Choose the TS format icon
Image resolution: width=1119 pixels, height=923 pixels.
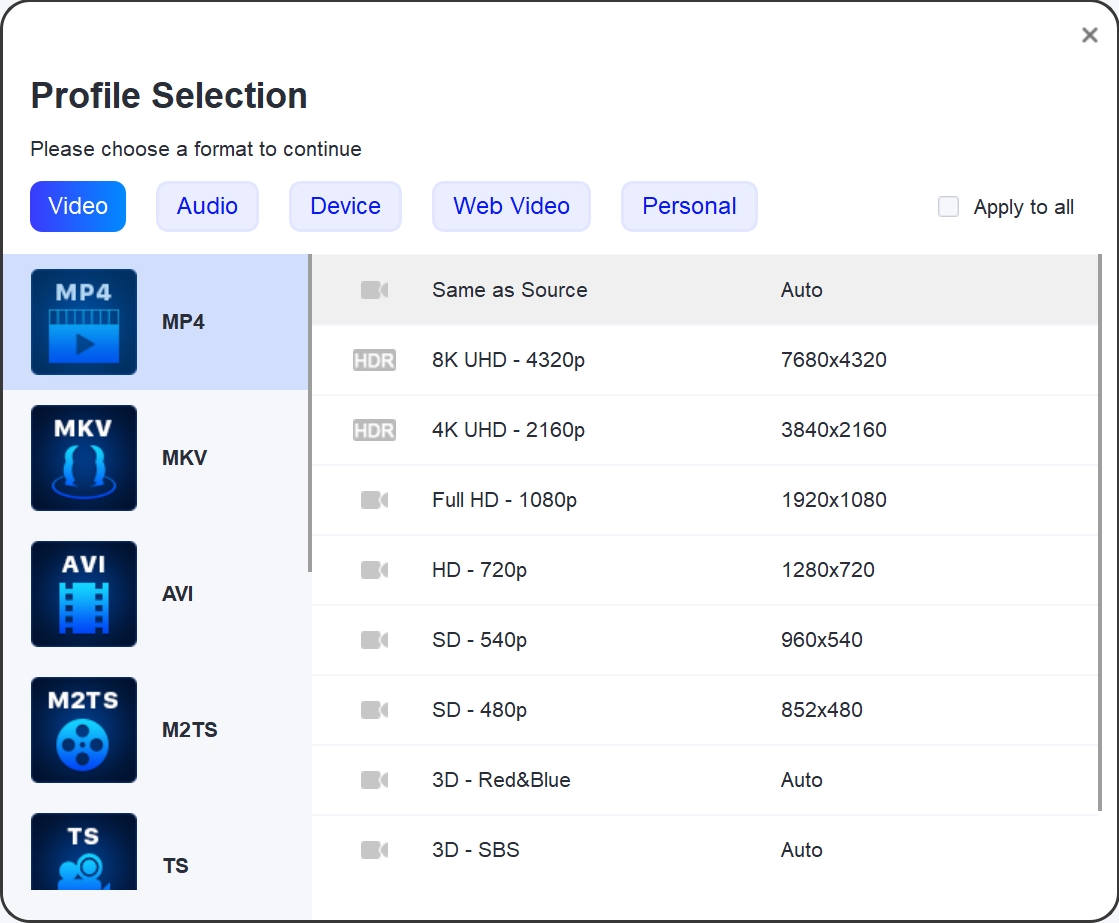[x=84, y=852]
